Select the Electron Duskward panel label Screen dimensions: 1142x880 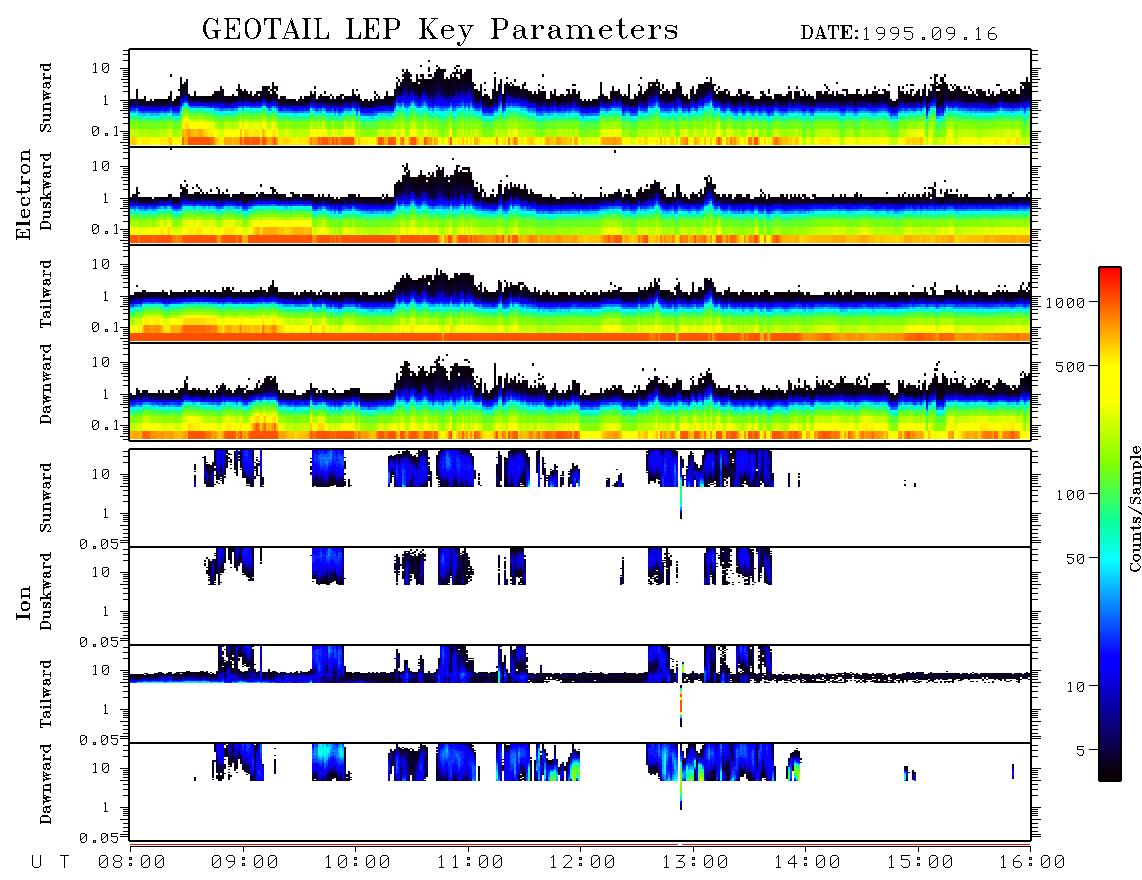pyautogui.click(x=46, y=191)
